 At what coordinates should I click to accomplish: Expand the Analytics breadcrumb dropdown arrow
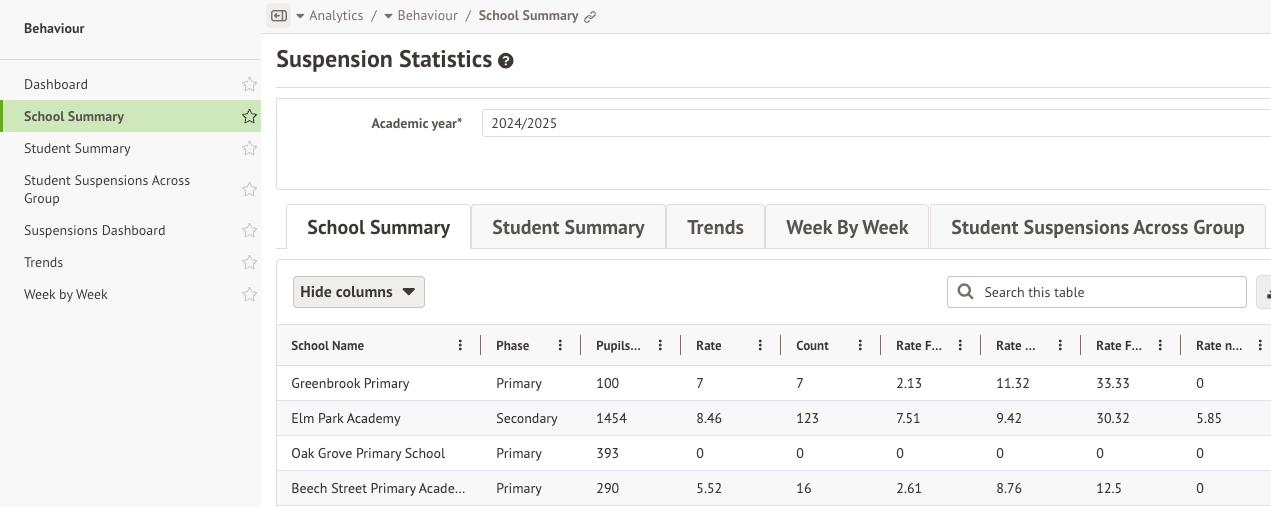click(x=300, y=16)
